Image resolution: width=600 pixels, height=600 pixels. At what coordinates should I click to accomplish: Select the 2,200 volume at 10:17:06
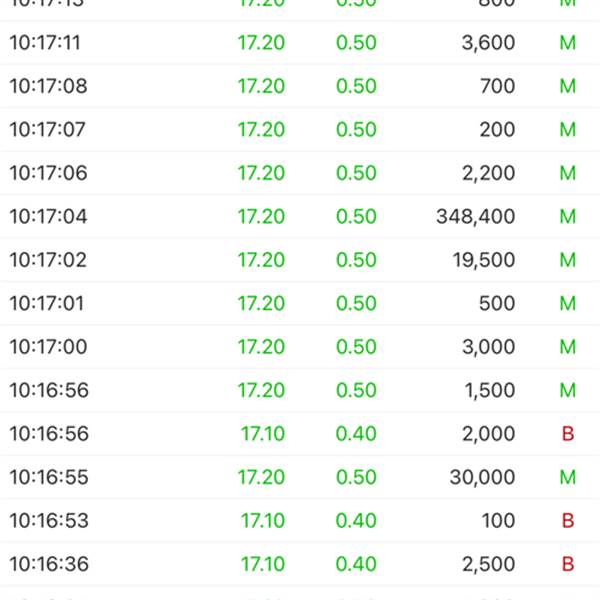pyautogui.click(x=489, y=173)
